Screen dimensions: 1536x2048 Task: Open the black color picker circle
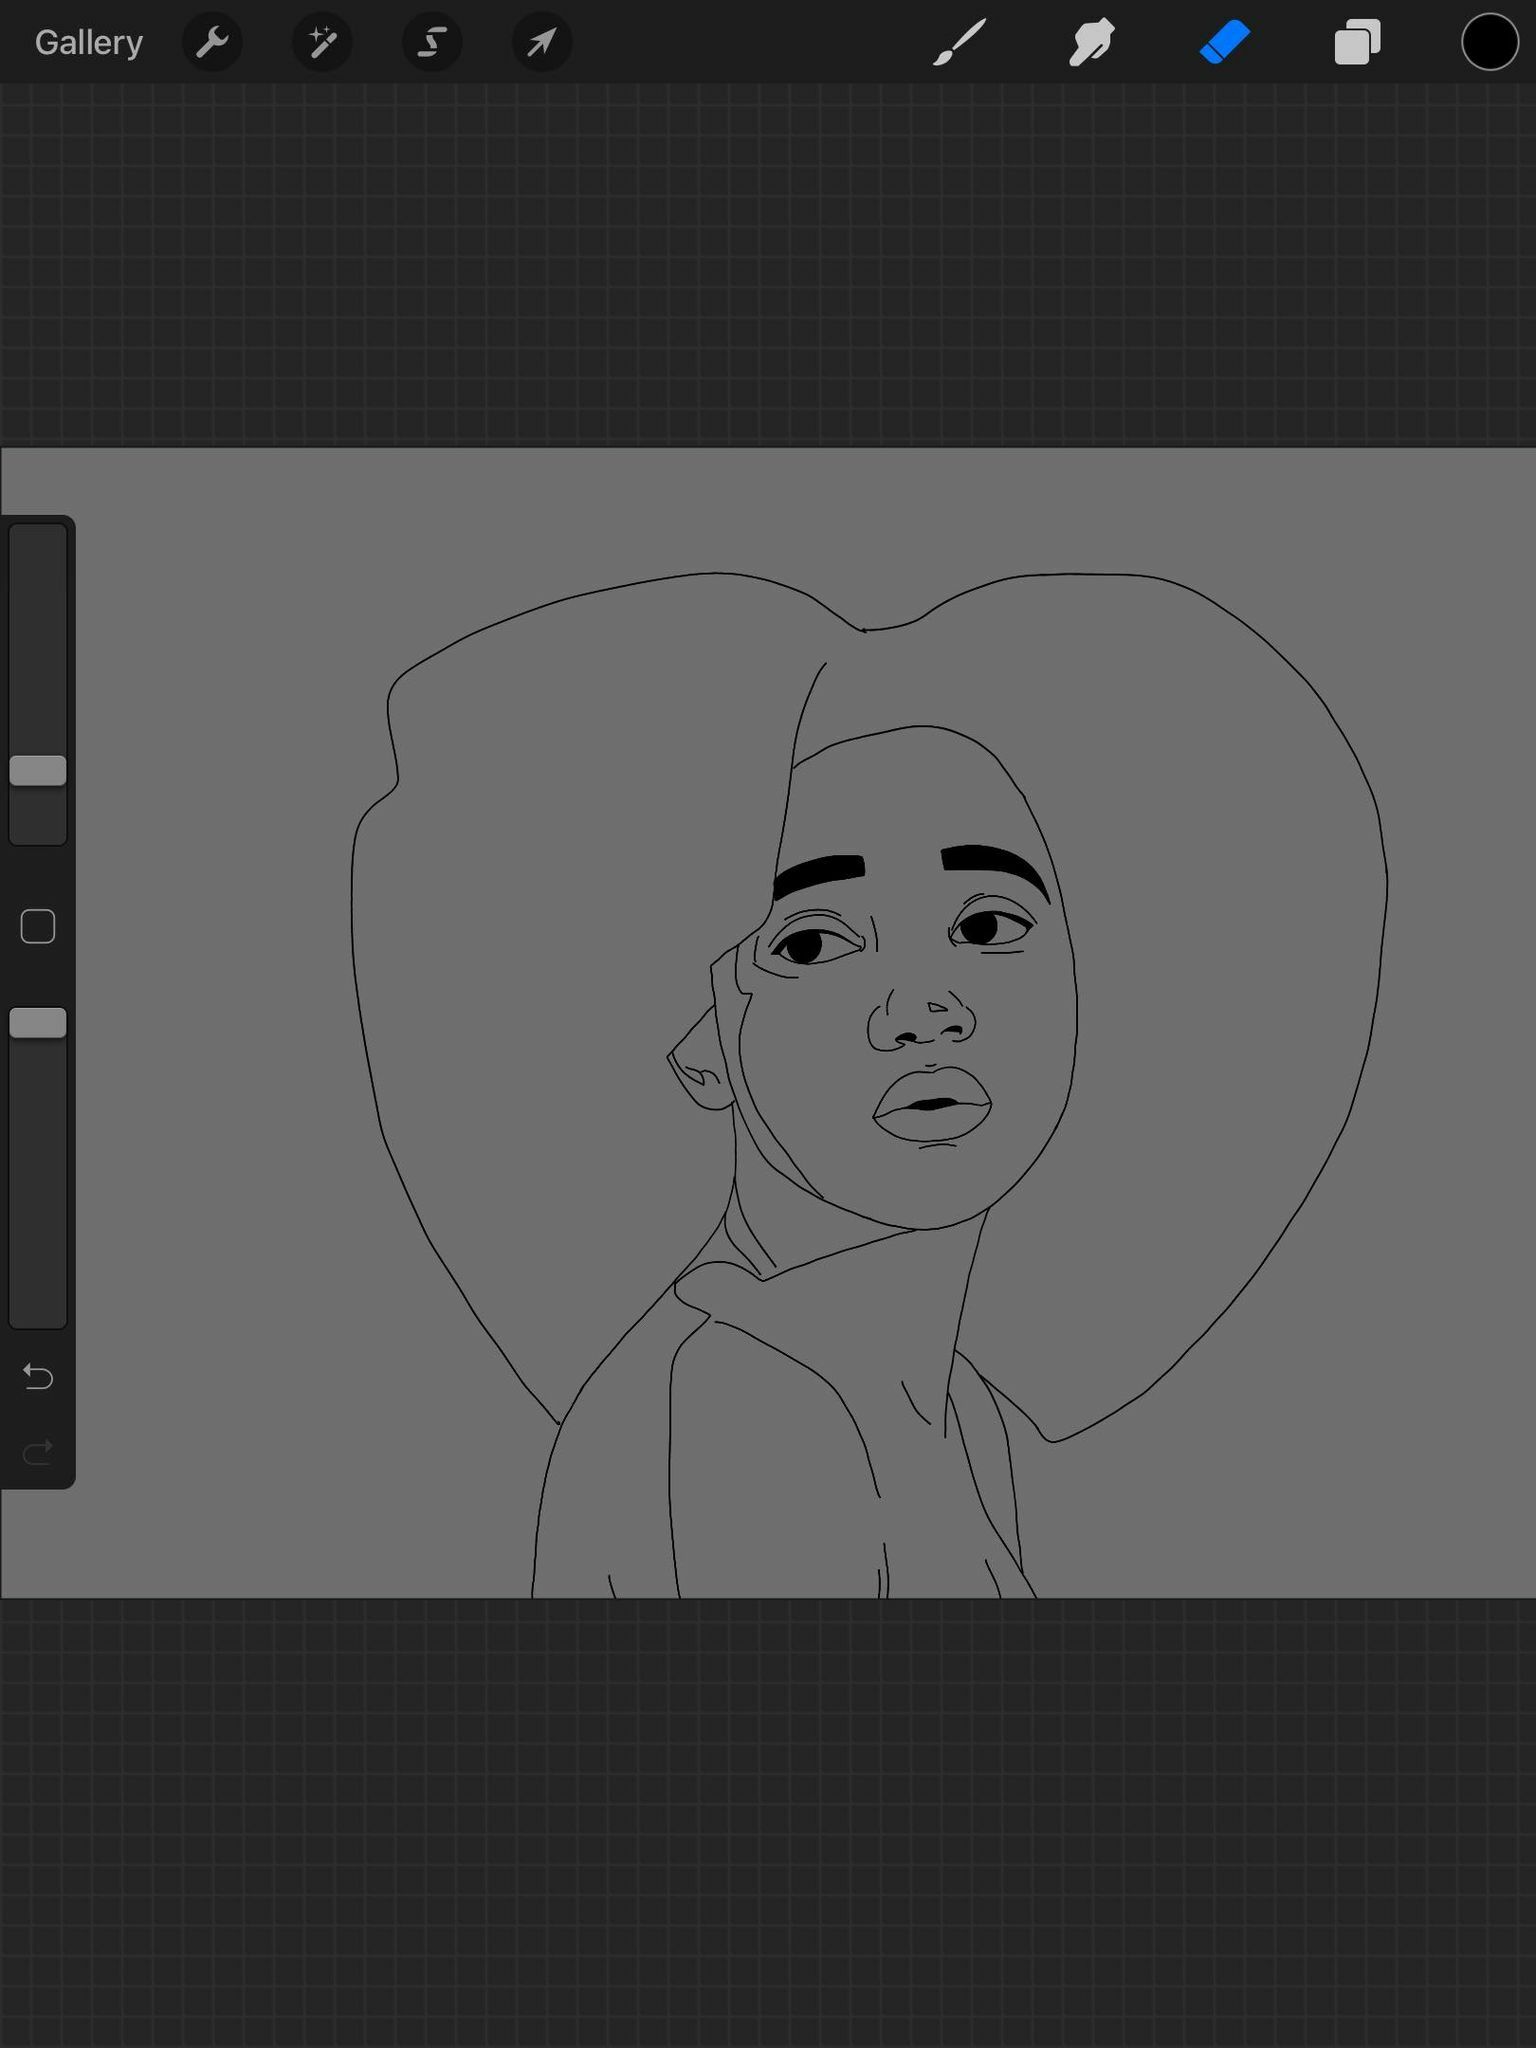(1490, 43)
